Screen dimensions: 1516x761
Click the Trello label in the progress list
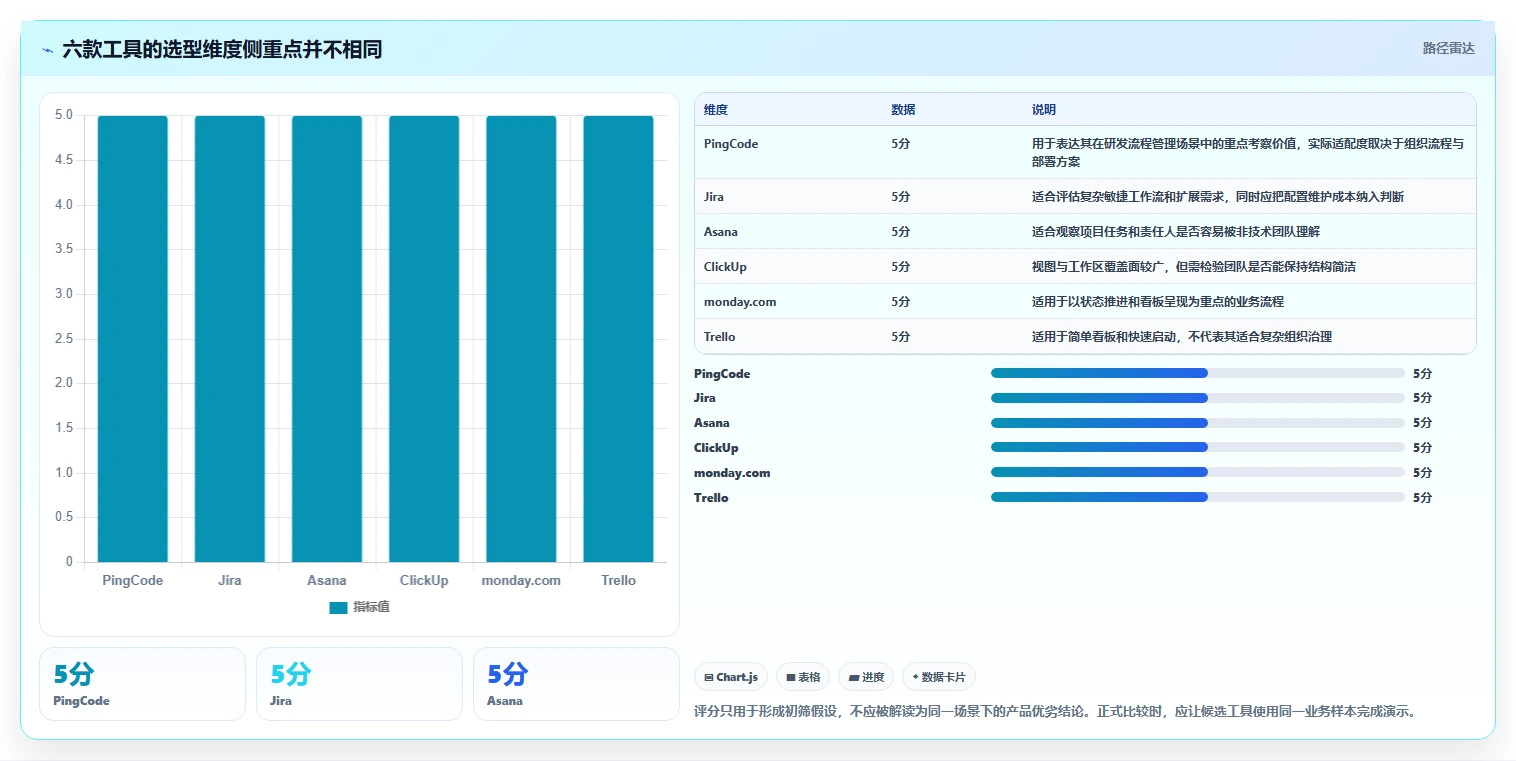point(711,498)
